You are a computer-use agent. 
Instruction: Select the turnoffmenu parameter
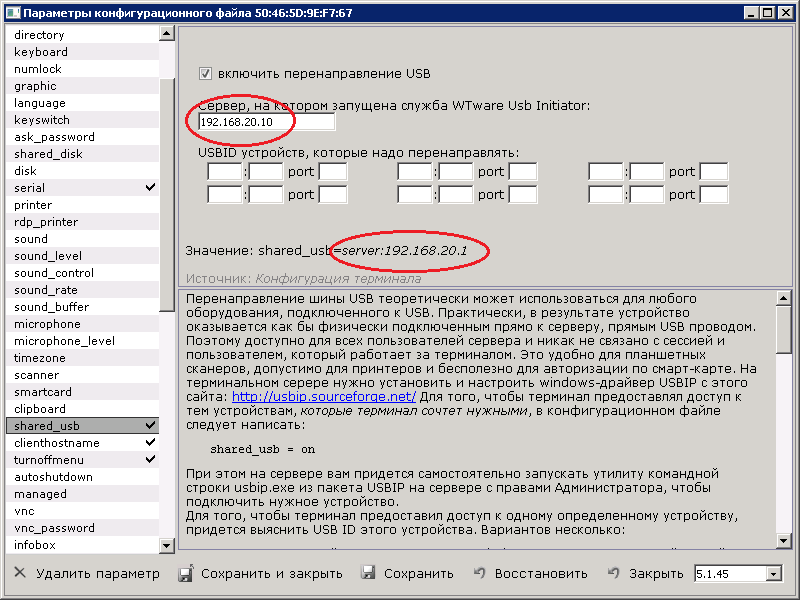pos(50,460)
